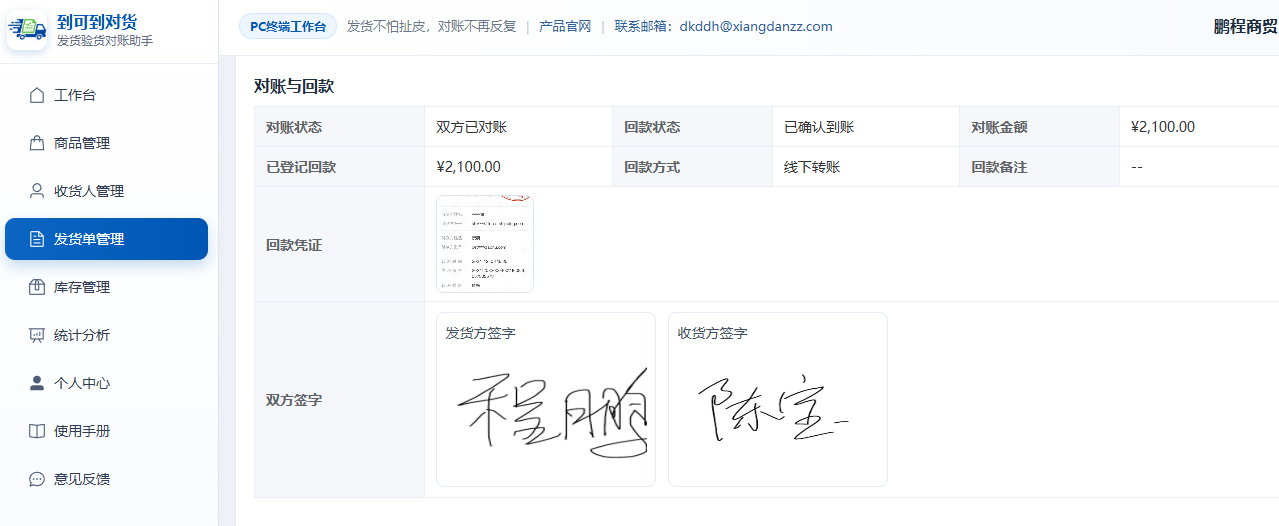
Task: Click the 工作台 home icon
Action: click(x=37, y=95)
